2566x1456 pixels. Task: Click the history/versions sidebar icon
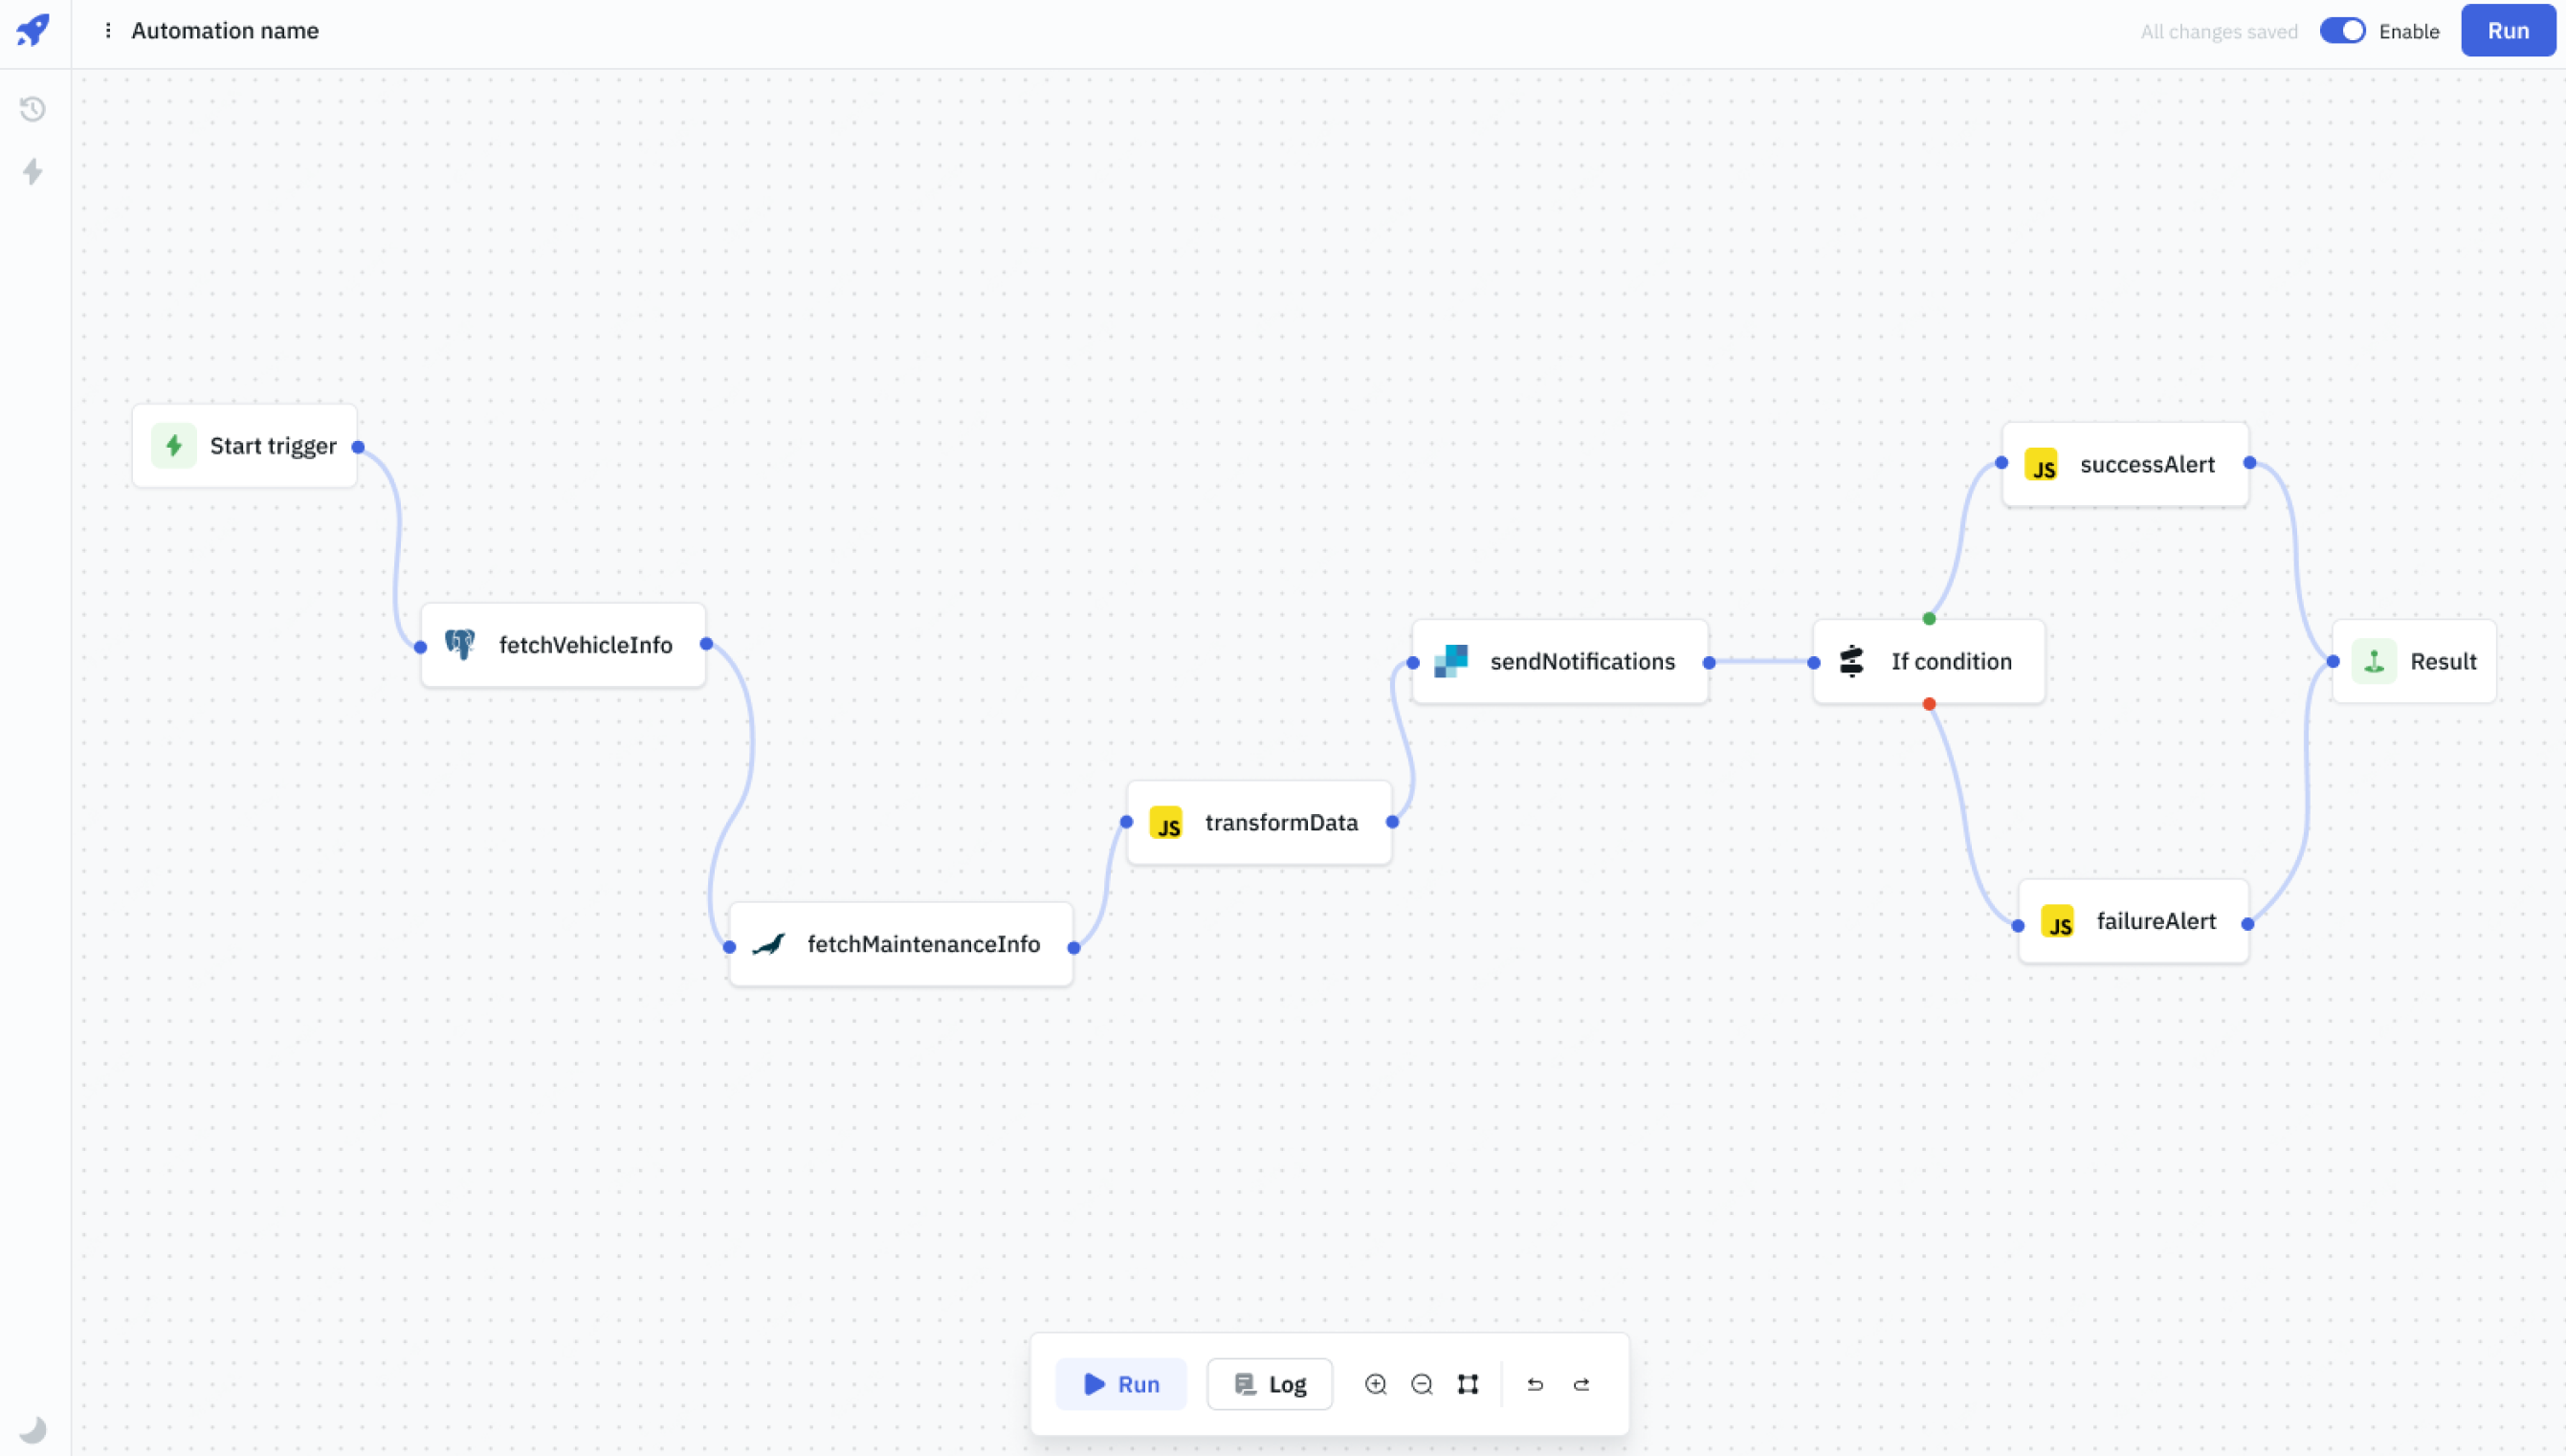pyautogui.click(x=33, y=109)
